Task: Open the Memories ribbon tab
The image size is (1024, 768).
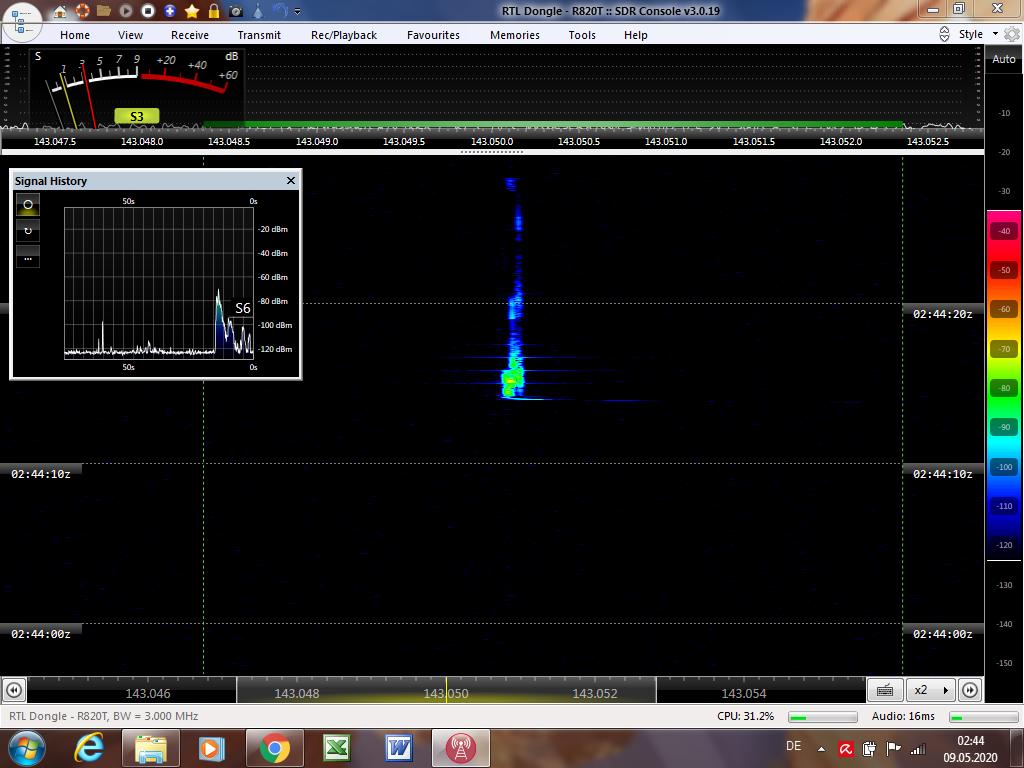Action: pyautogui.click(x=515, y=35)
